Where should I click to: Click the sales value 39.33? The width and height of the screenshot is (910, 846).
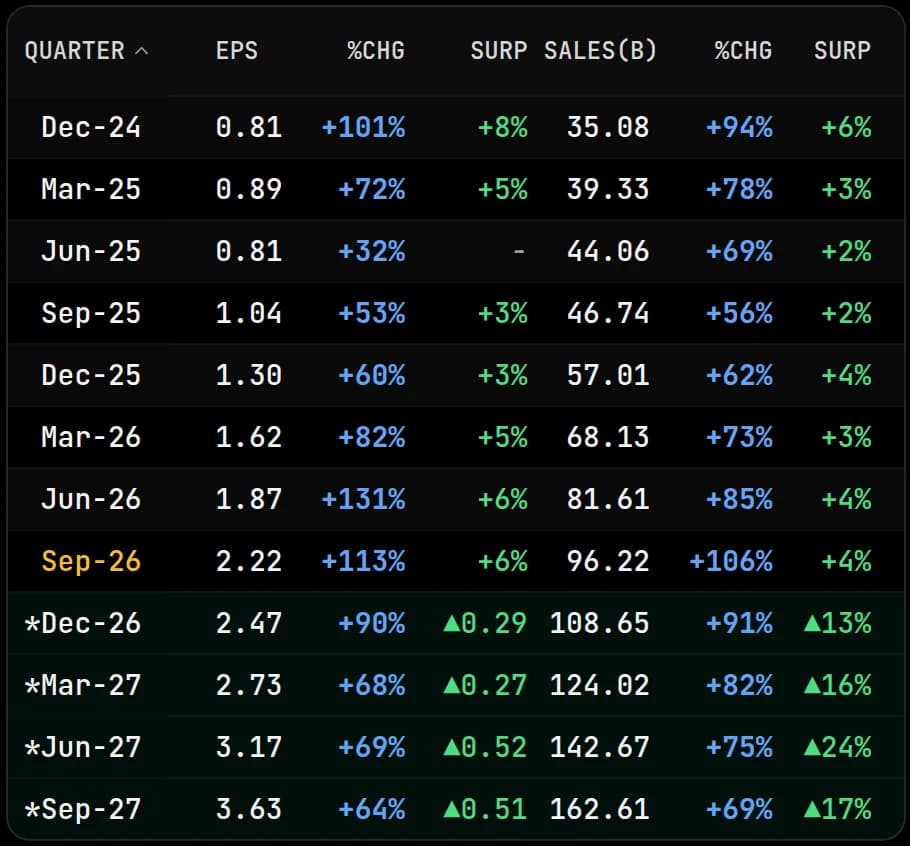608,189
